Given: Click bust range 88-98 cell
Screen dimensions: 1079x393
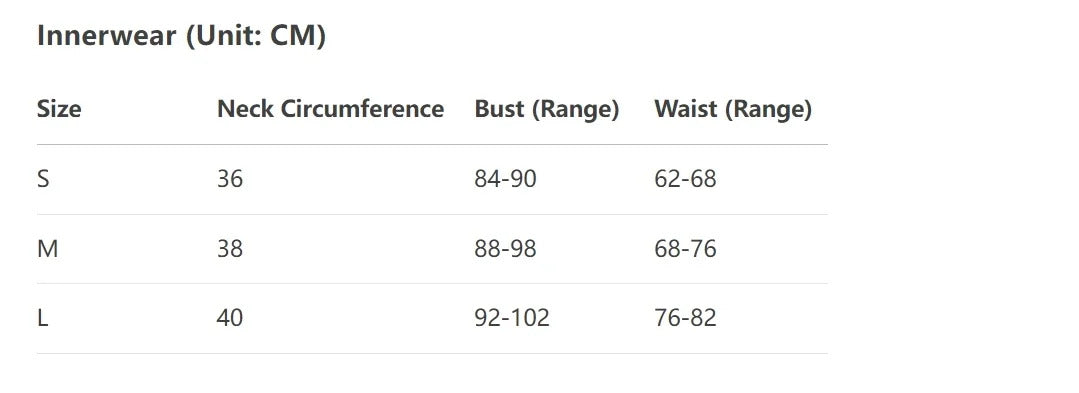Looking at the screenshot, I should 505,248.
